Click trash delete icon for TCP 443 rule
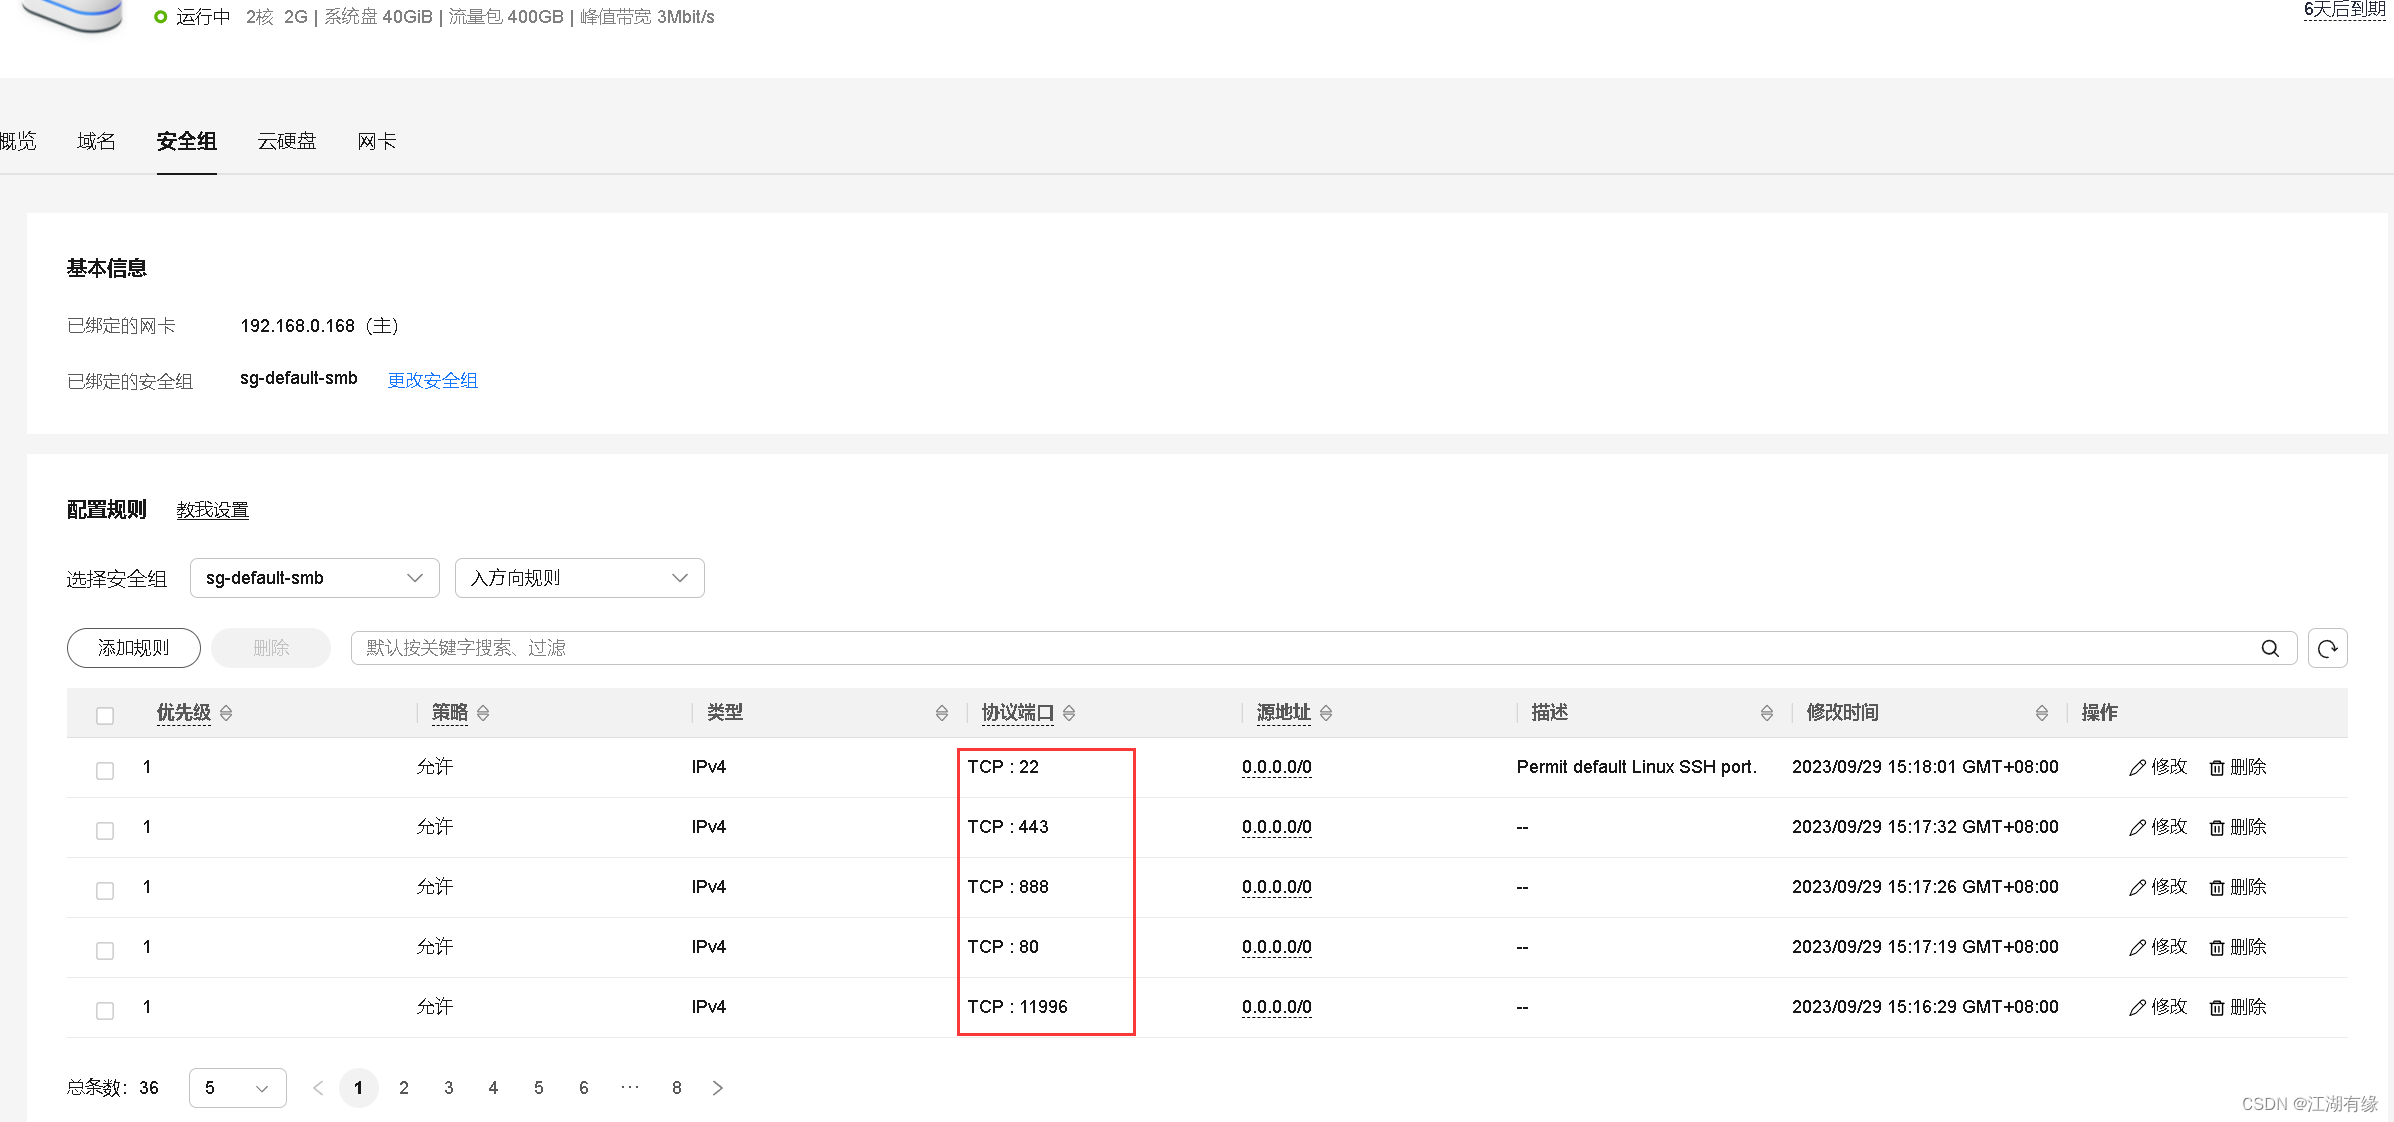This screenshot has width=2394, height=1122. pyautogui.click(x=2217, y=828)
